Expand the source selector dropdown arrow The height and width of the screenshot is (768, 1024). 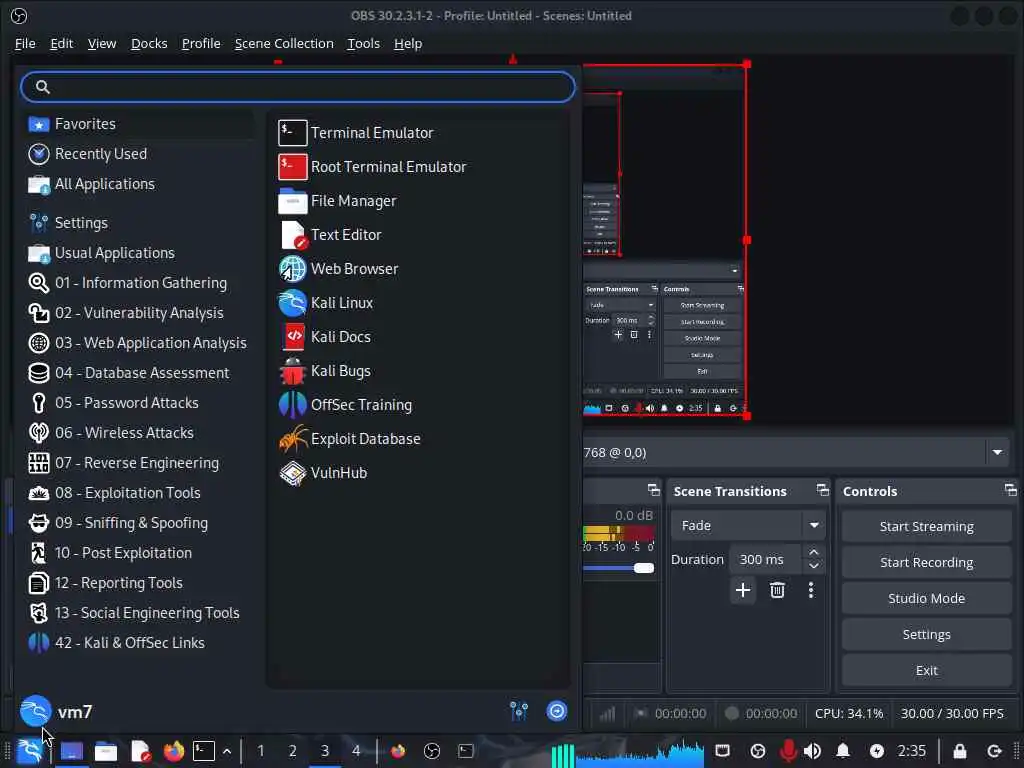[x=997, y=452]
